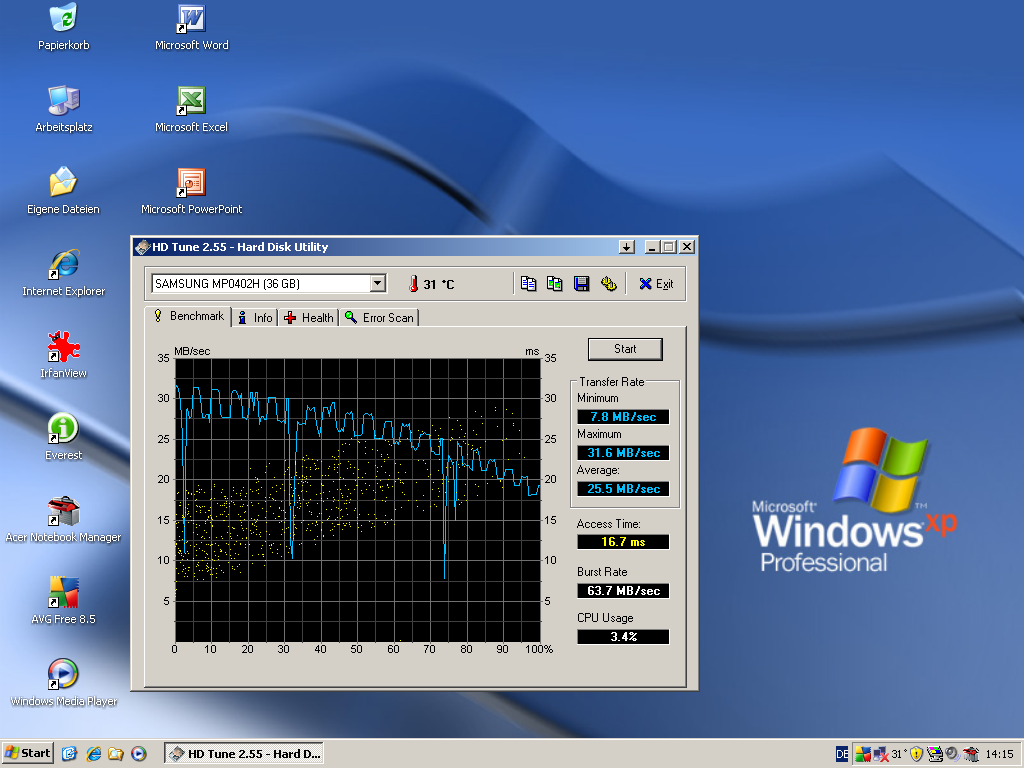Switch to the Health tab
This screenshot has height=768, width=1024.
(x=308, y=317)
